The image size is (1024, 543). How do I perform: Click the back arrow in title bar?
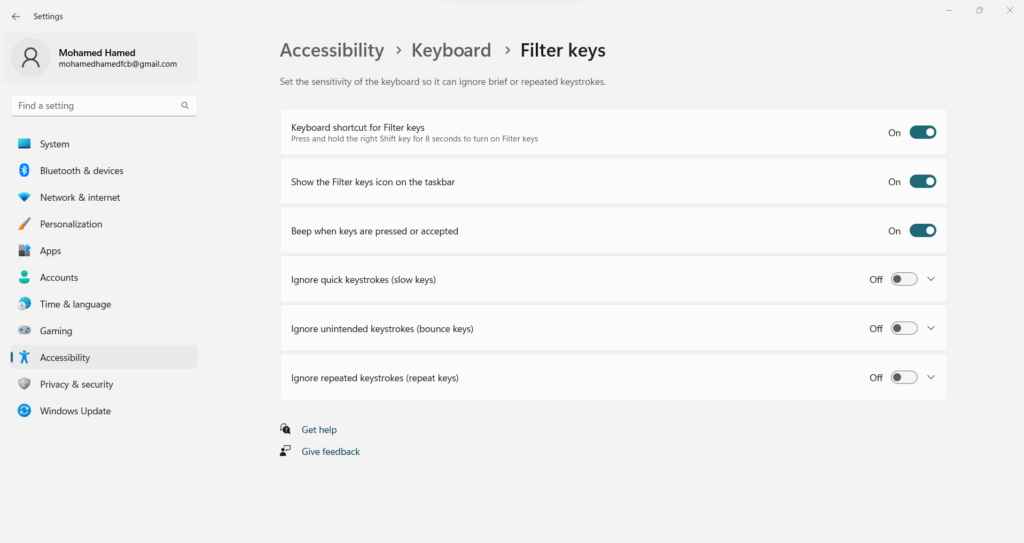click(x=16, y=16)
